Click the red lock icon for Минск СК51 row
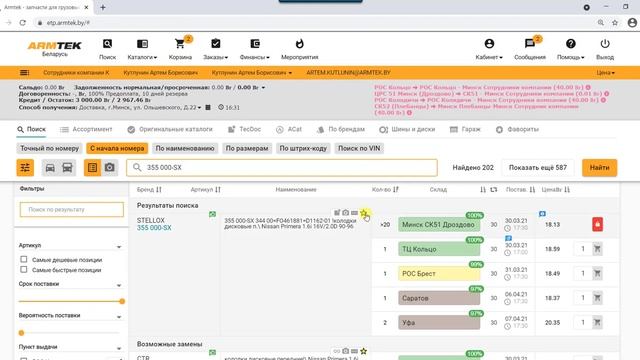The image size is (640, 360). point(598,224)
